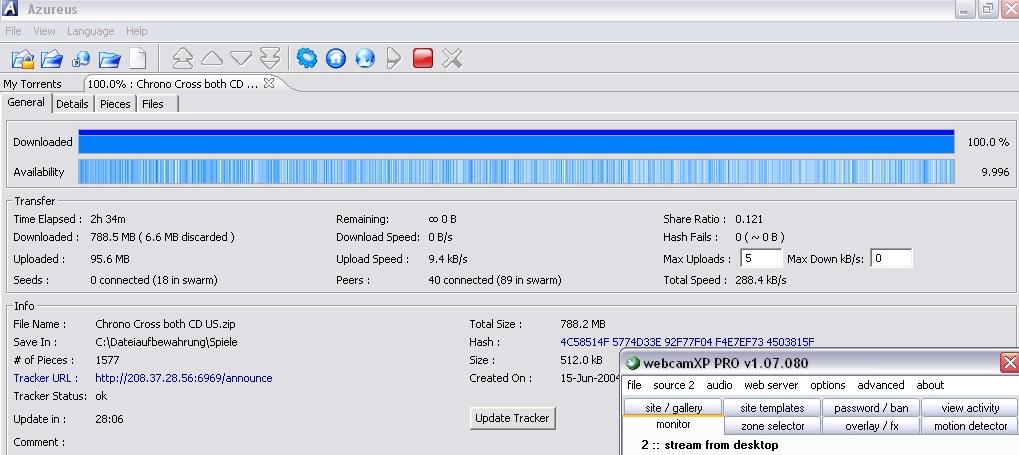The width and height of the screenshot is (1019, 455).
Task: Open the View menu
Action: point(44,31)
